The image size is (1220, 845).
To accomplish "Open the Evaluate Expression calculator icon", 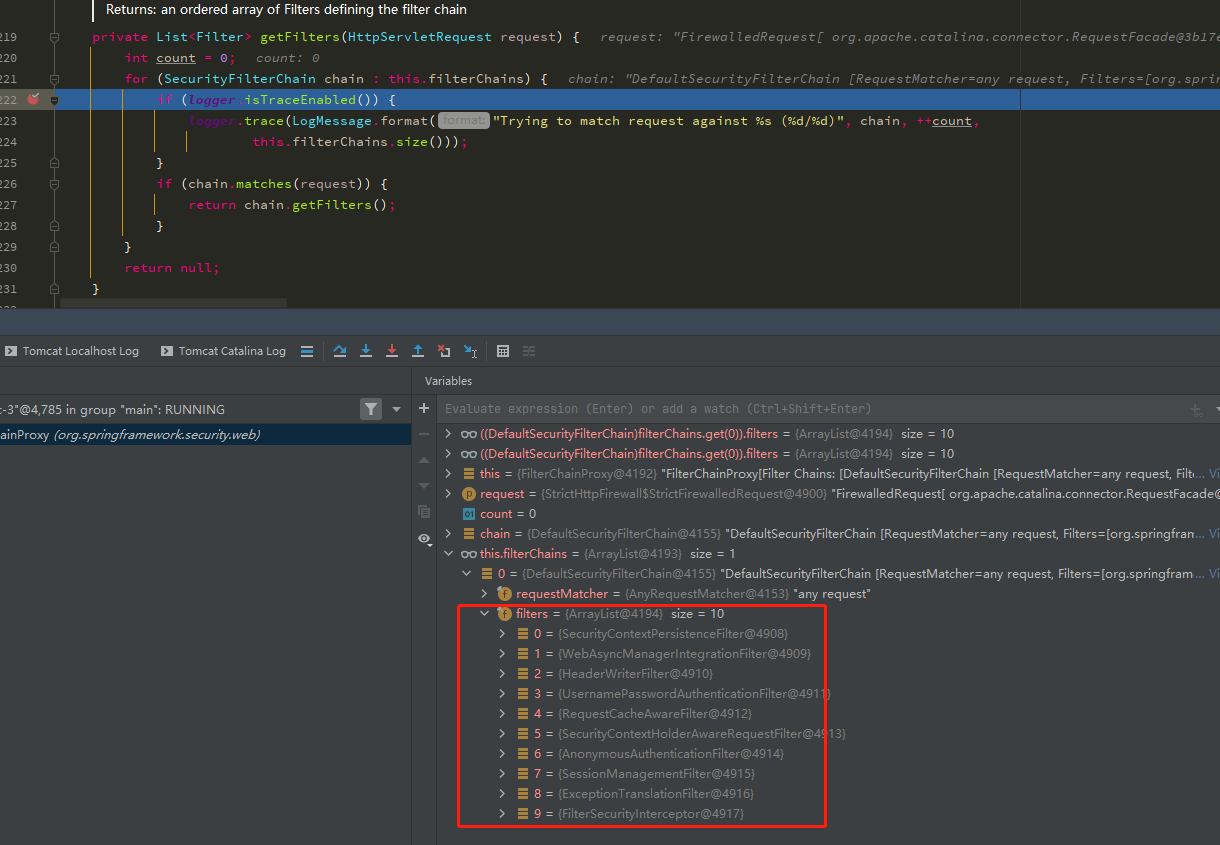I will pos(503,351).
